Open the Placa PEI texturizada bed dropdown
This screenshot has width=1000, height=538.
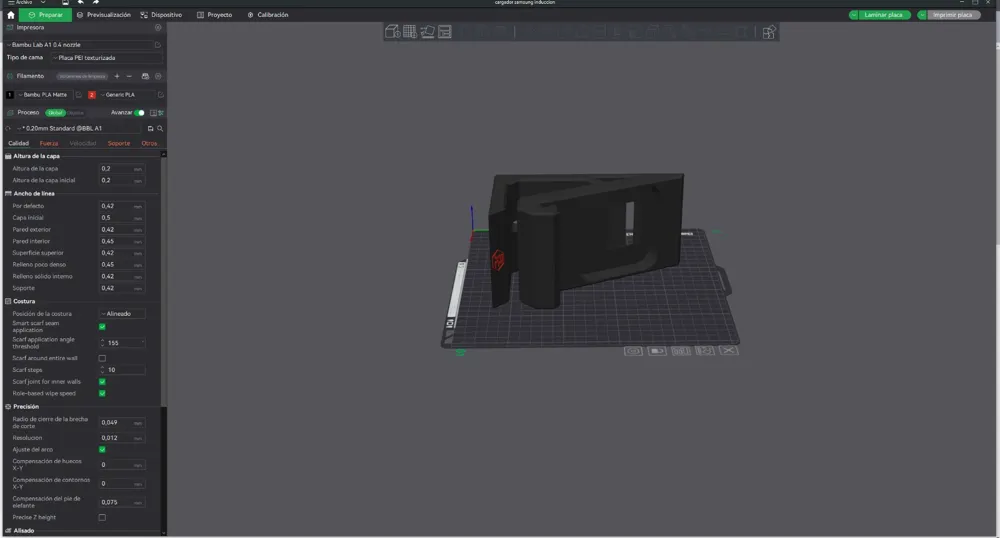coord(107,57)
